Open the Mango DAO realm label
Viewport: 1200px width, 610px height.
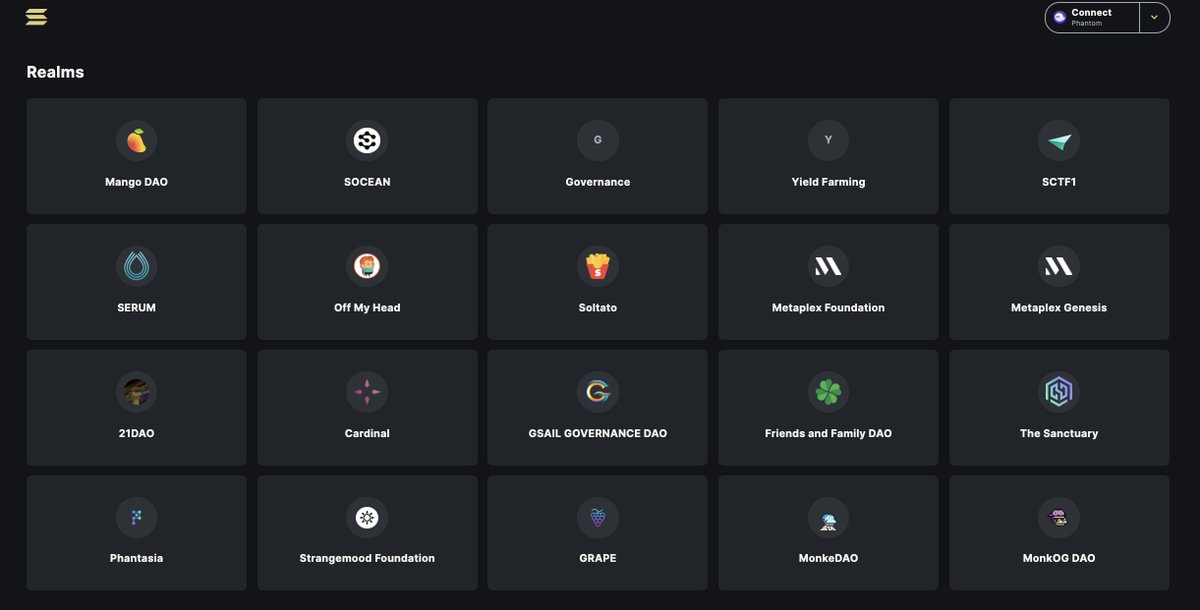point(137,182)
